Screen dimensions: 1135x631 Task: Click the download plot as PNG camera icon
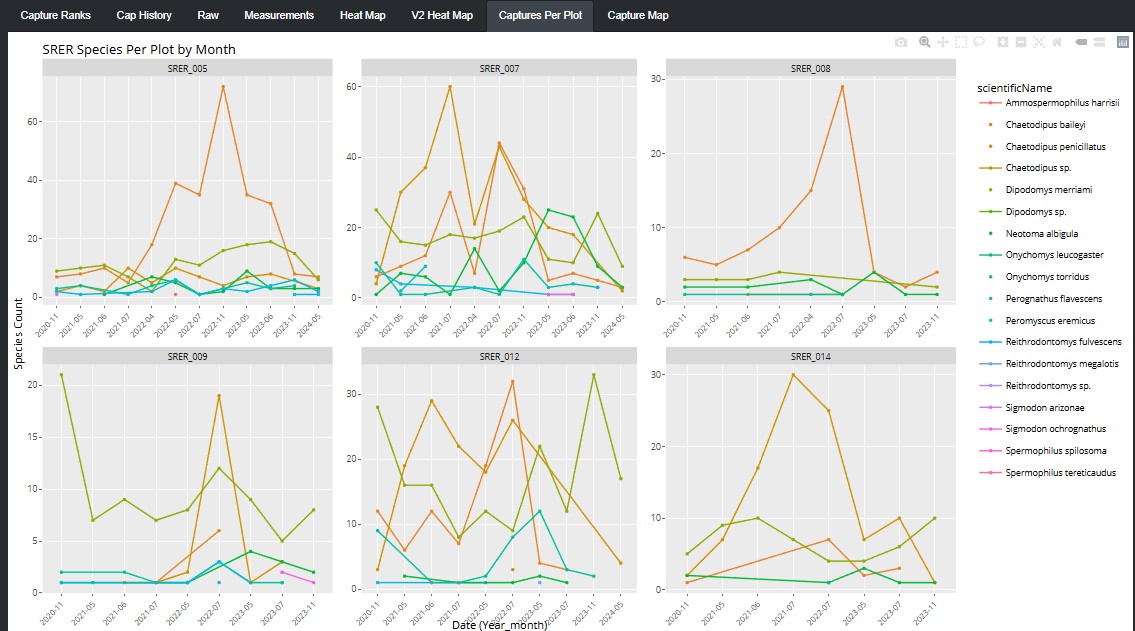(x=901, y=42)
